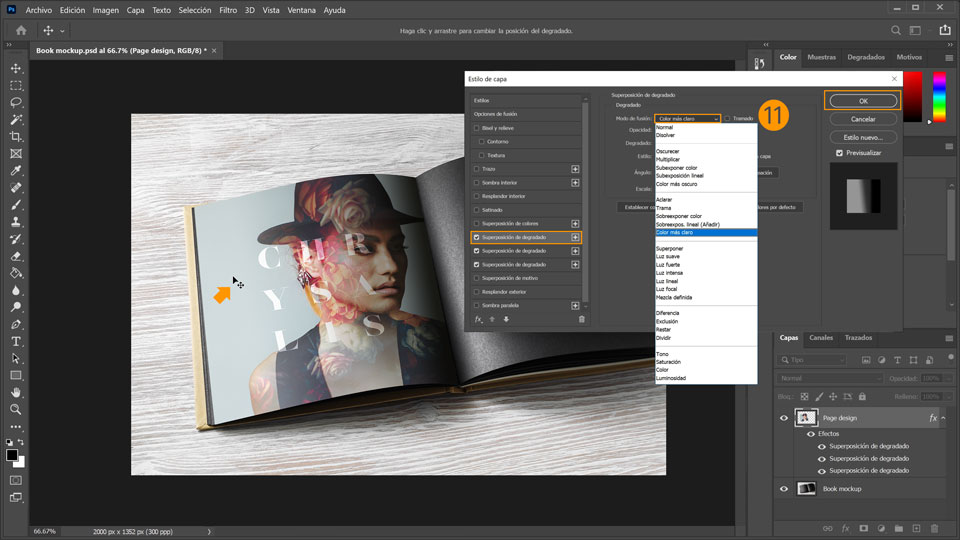Click the plus icon next to Trazo
The height and width of the screenshot is (540, 960).
576,169
